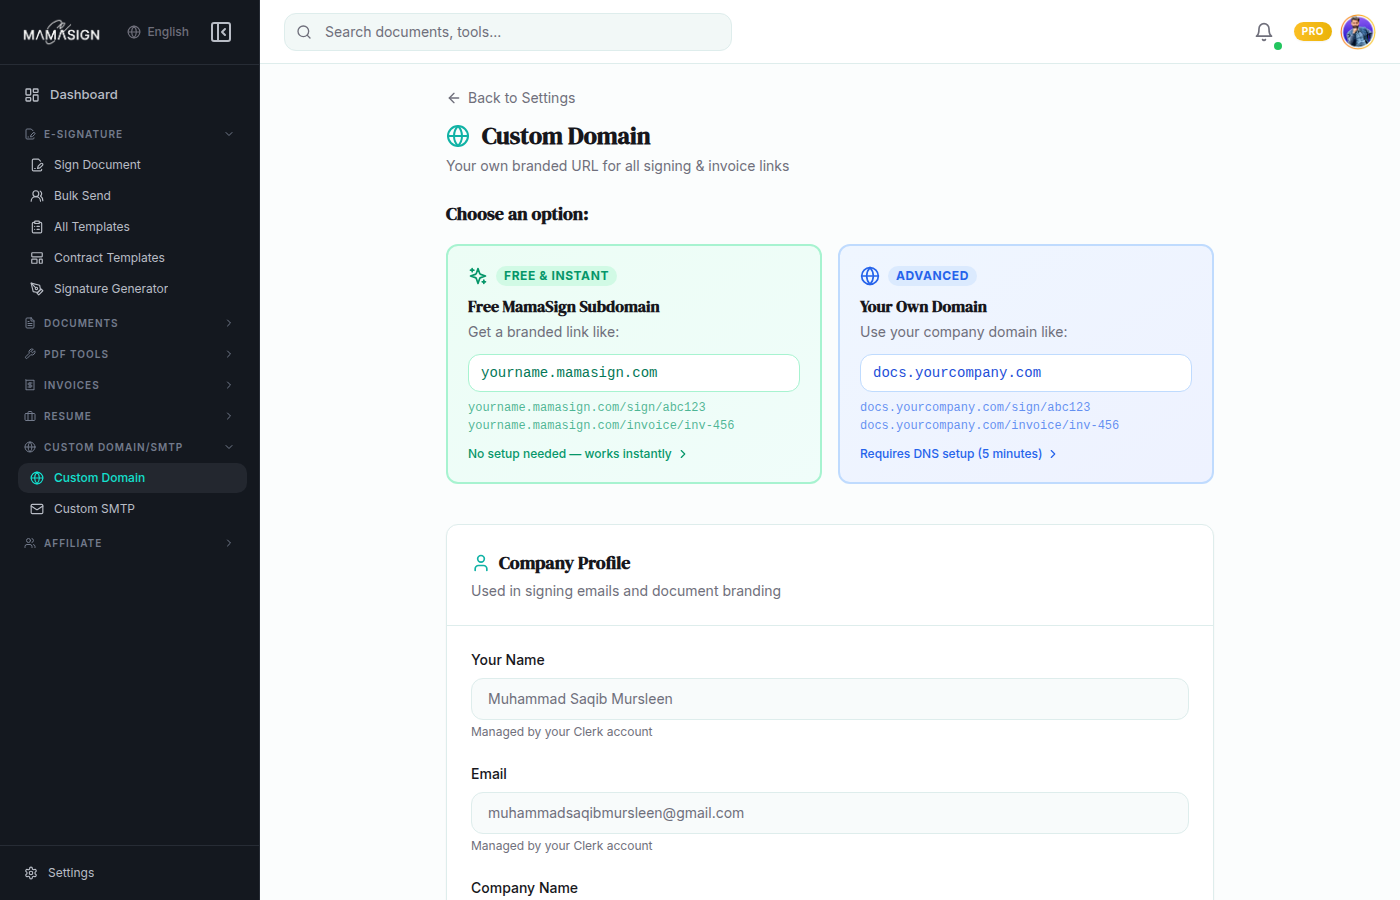Collapse the Custom Domain/SMTP section

(130, 447)
